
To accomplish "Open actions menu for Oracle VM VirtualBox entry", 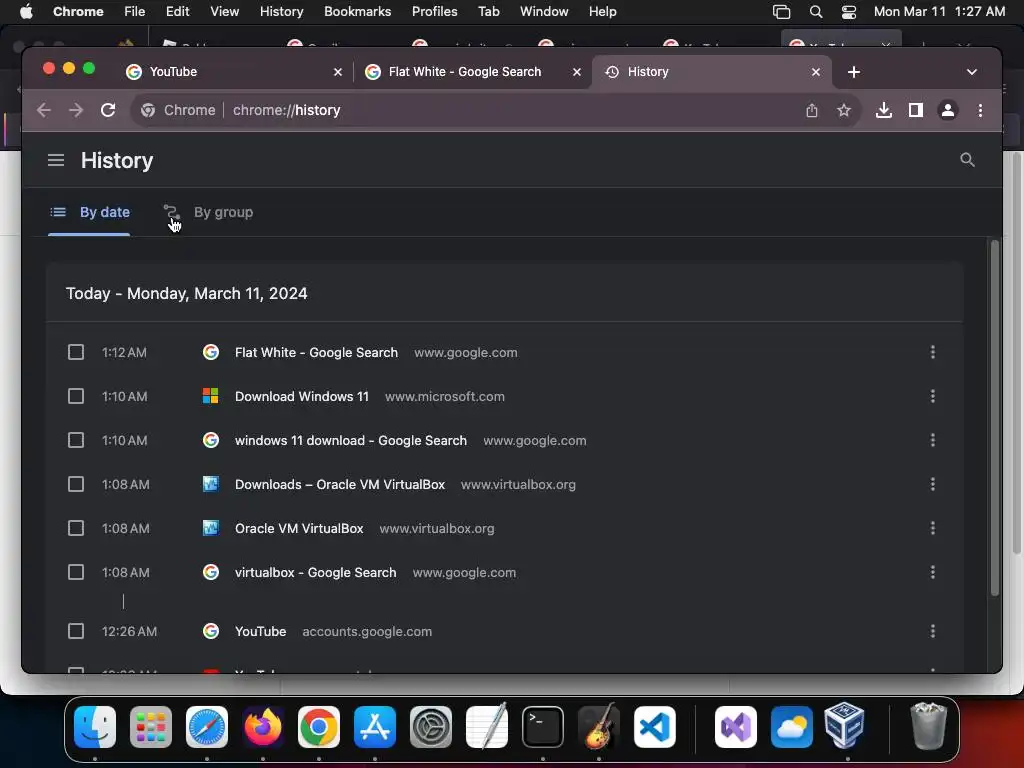I will point(933,528).
